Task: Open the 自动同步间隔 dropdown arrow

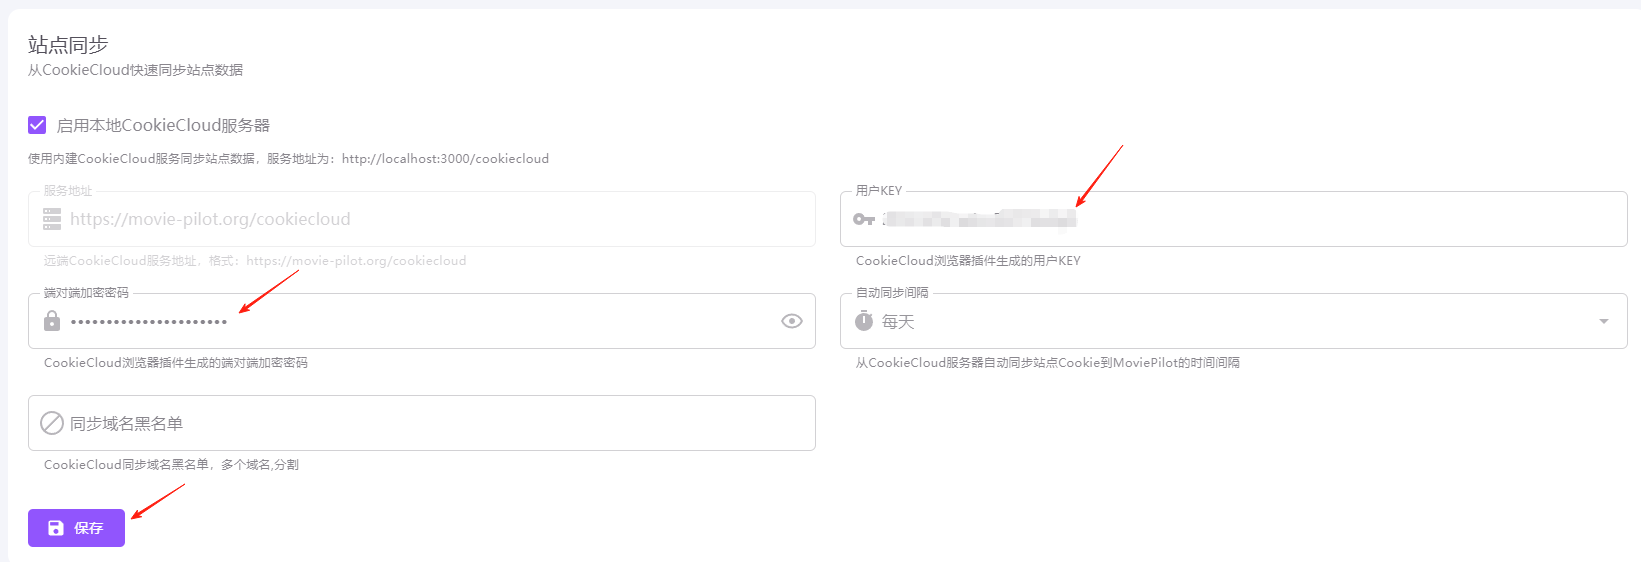Action: 1603,321
